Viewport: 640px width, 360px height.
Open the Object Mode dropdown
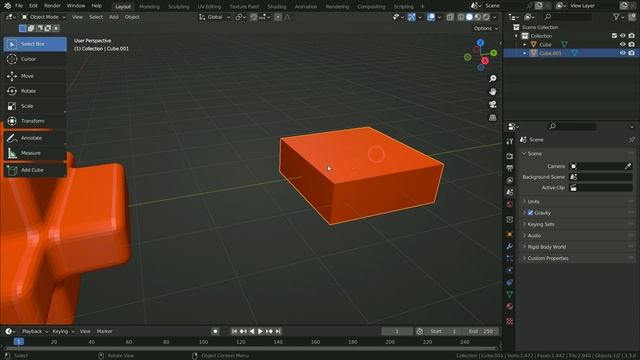(x=44, y=17)
